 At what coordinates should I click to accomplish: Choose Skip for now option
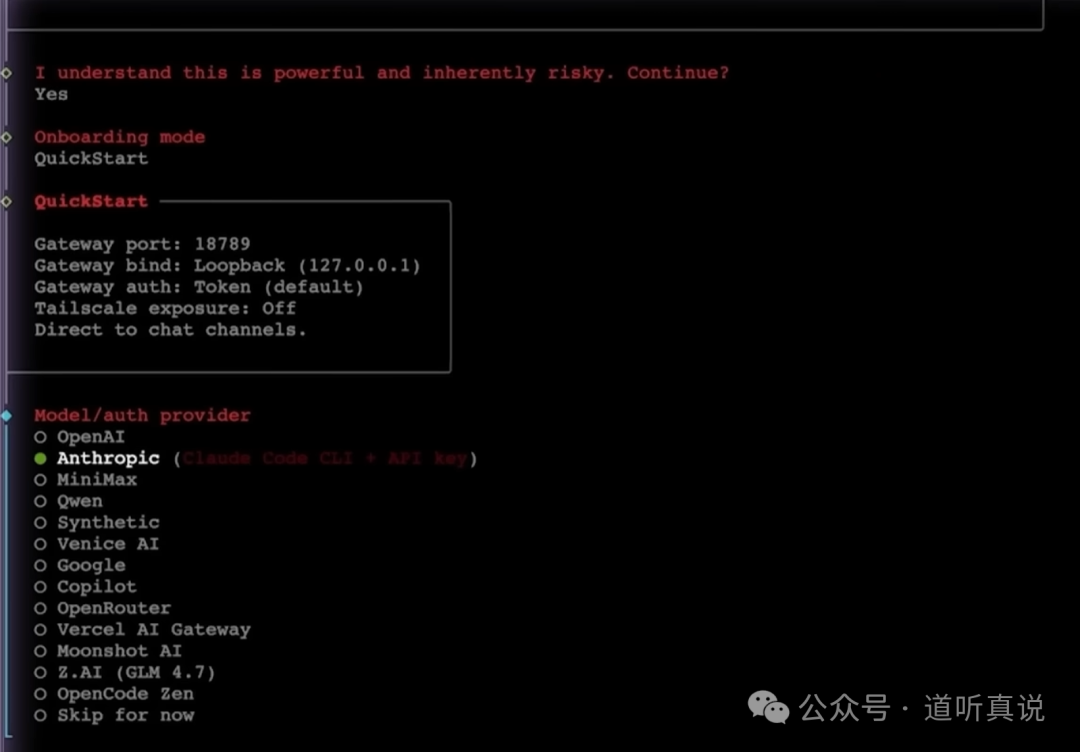tap(114, 714)
